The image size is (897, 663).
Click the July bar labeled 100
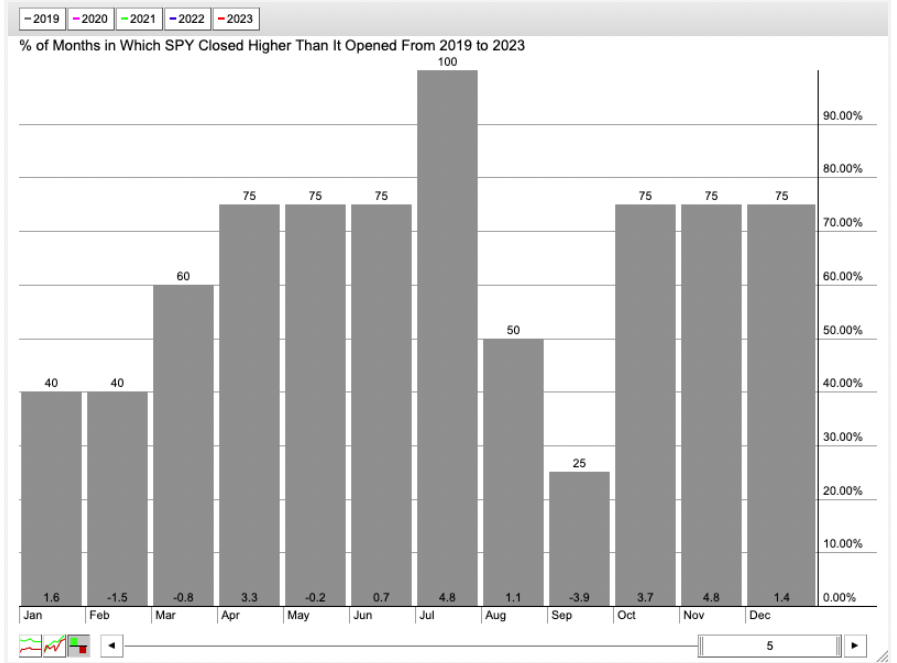pos(447,338)
